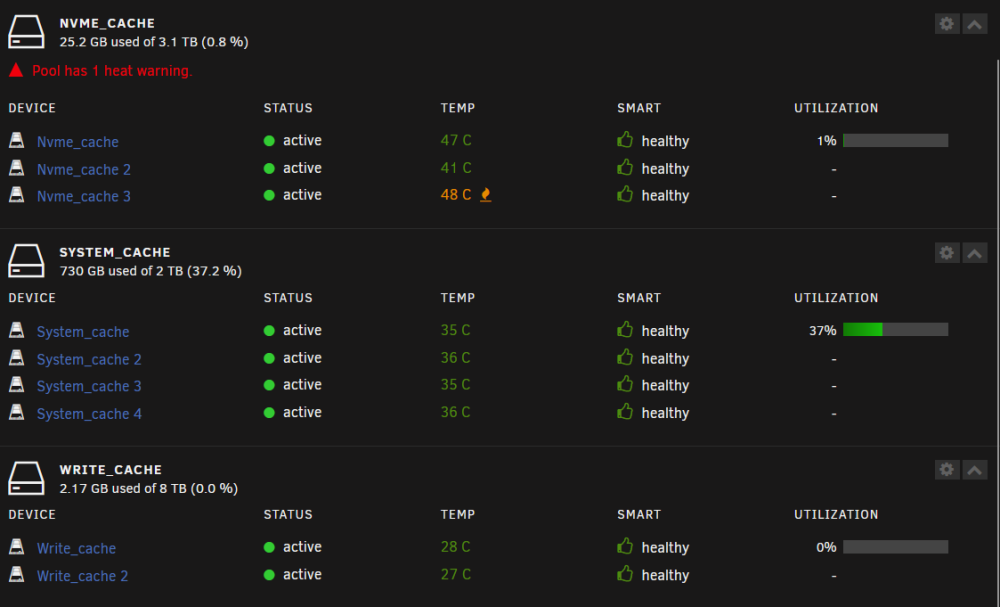Screen dimensions: 1000x607
Task: Click the red heat warning triangle icon
Action: tap(16, 70)
